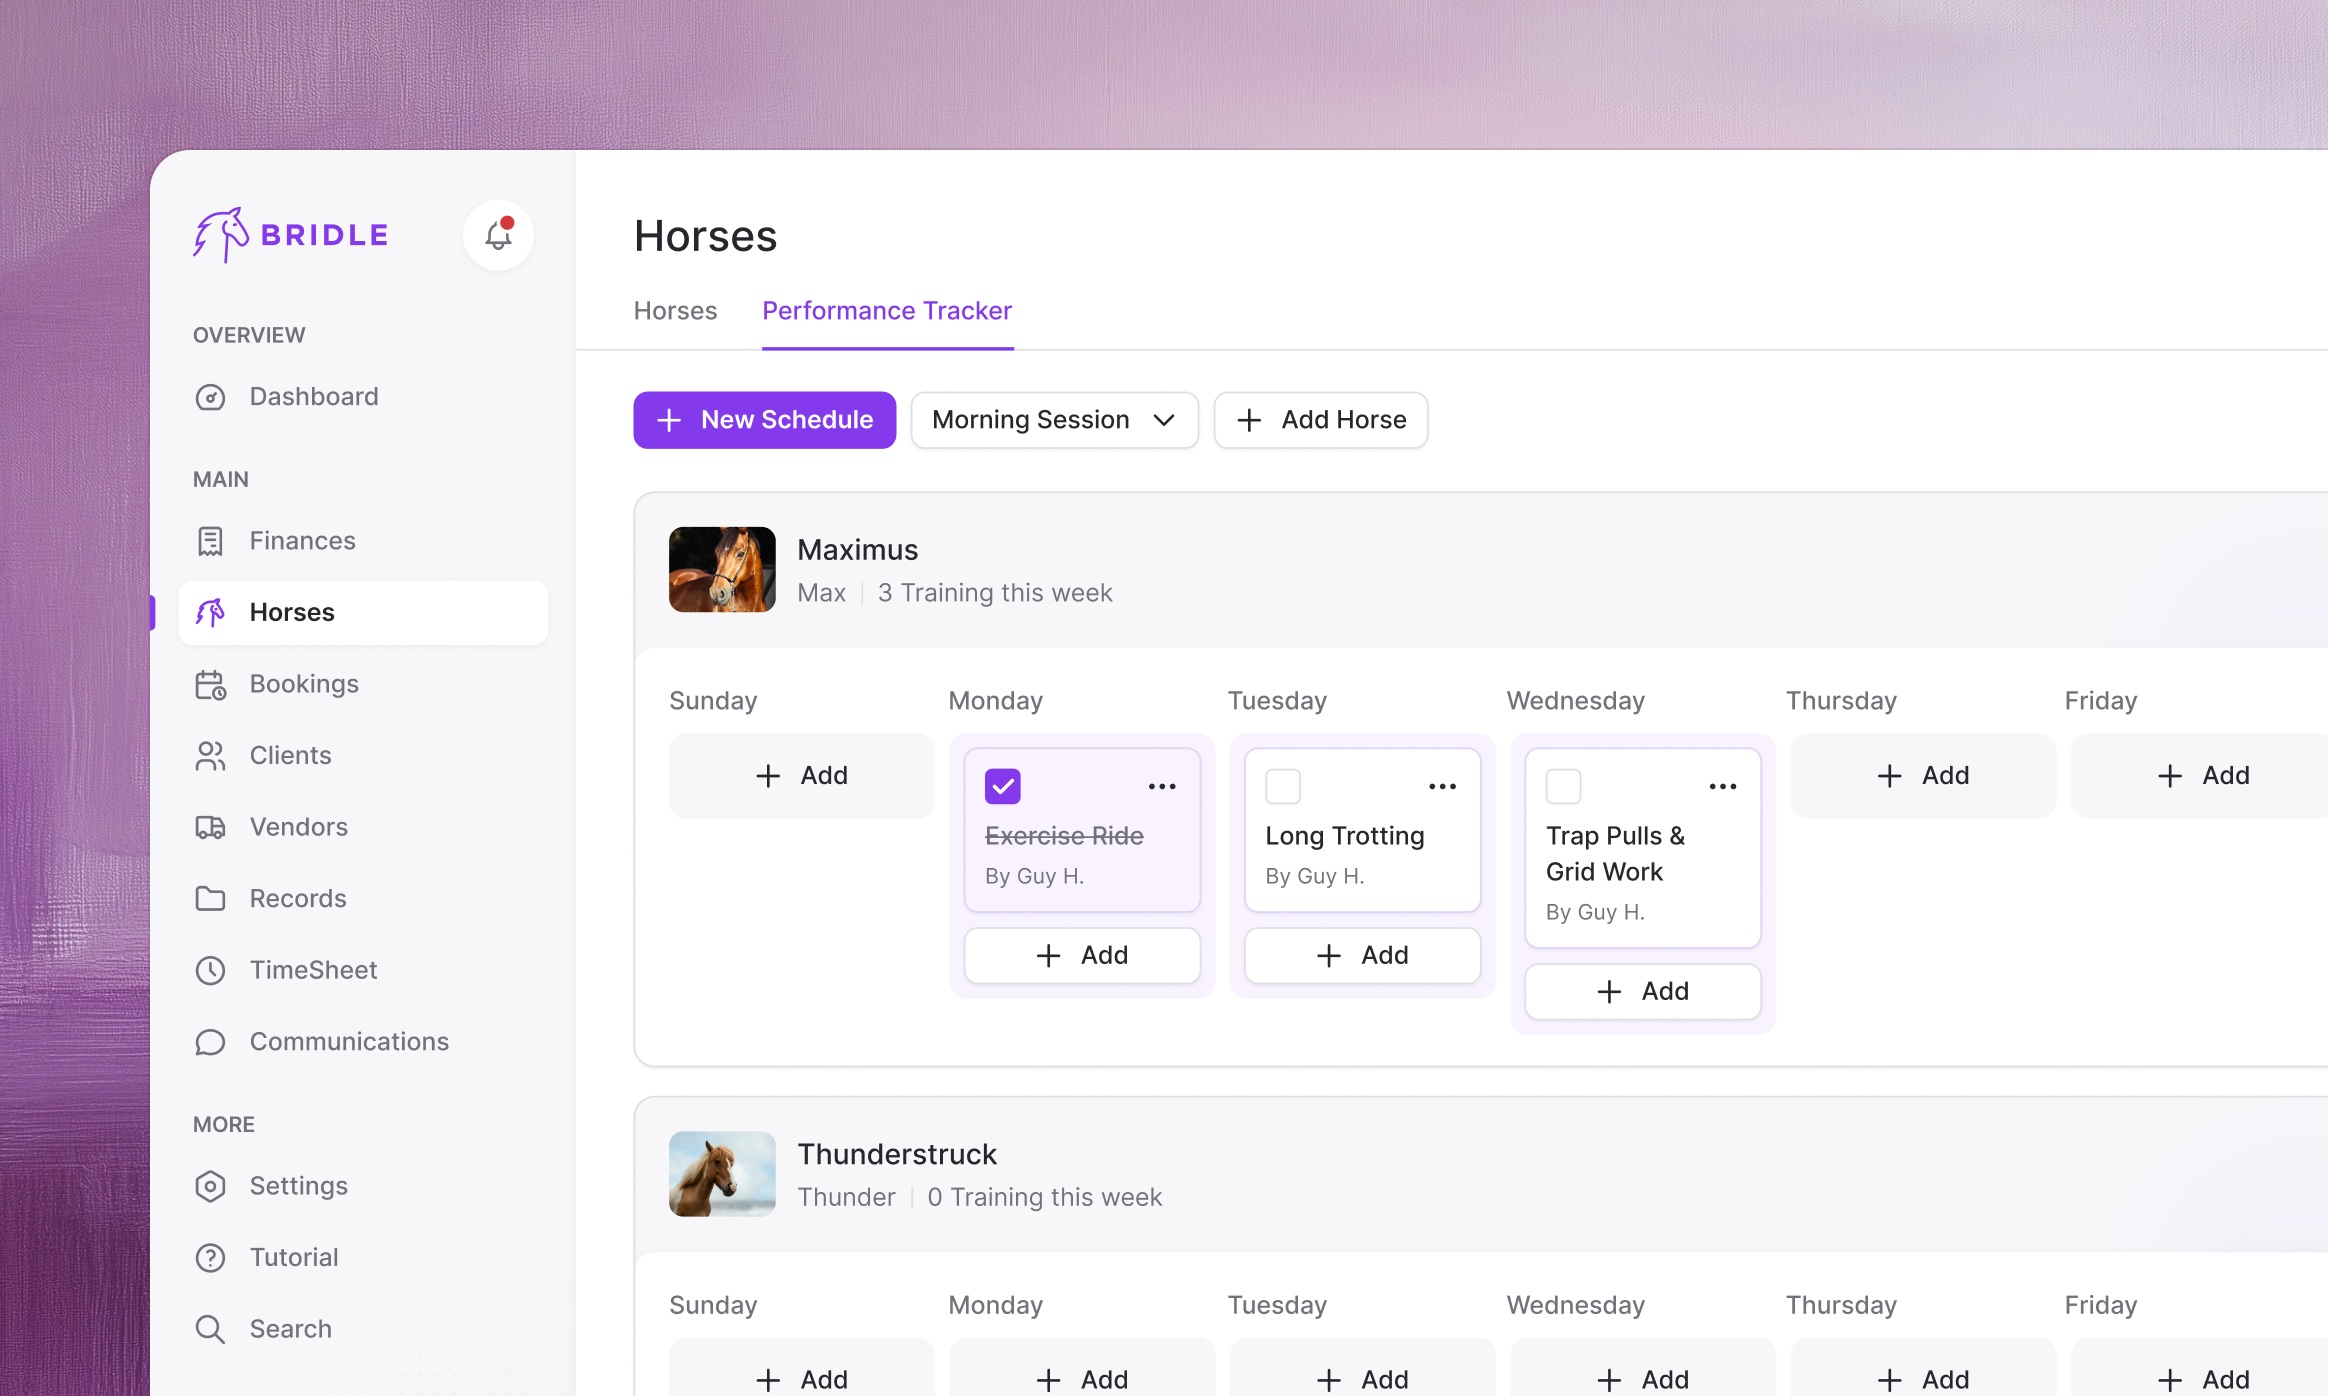Click the New Schedule button
This screenshot has width=2328, height=1396.
(x=764, y=420)
